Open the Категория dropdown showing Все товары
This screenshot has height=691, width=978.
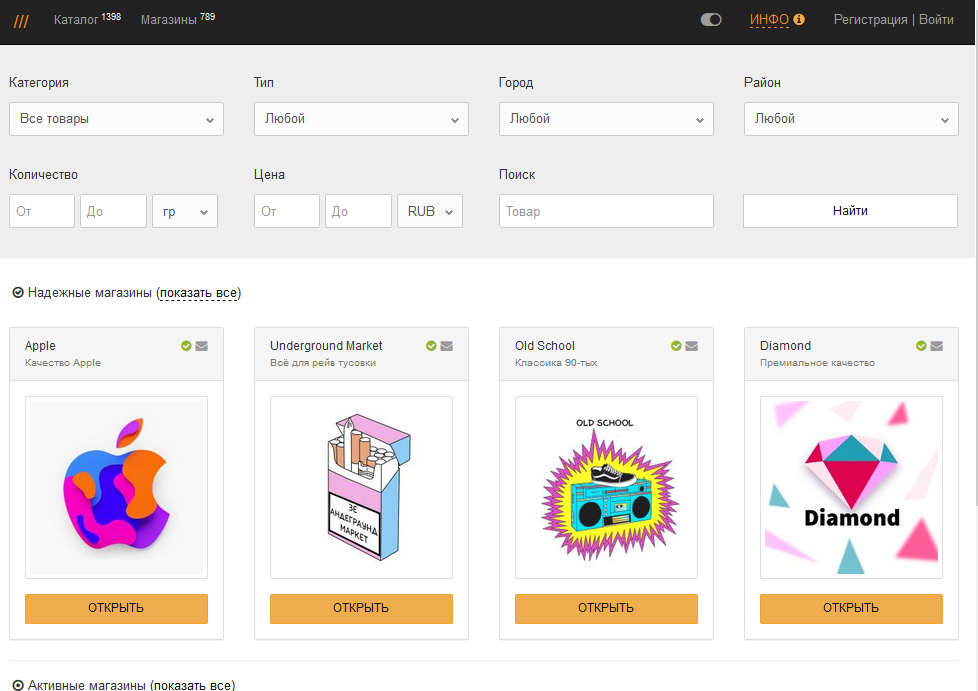point(116,118)
